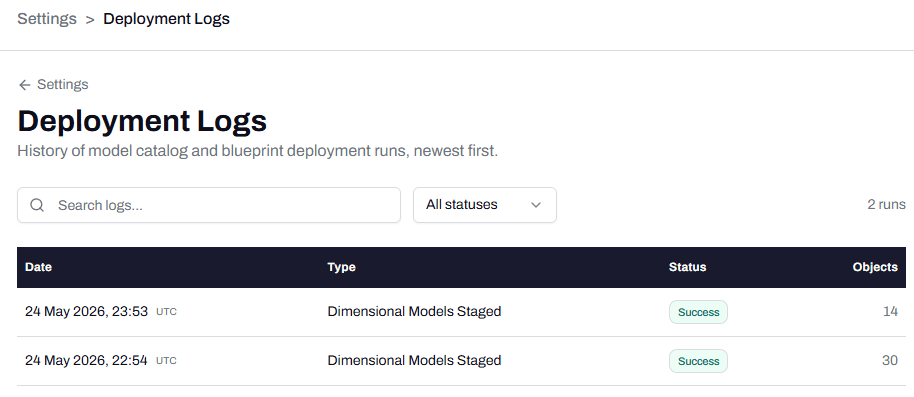Click the Objects column header
The image size is (914, 397).
pos(875,267)
